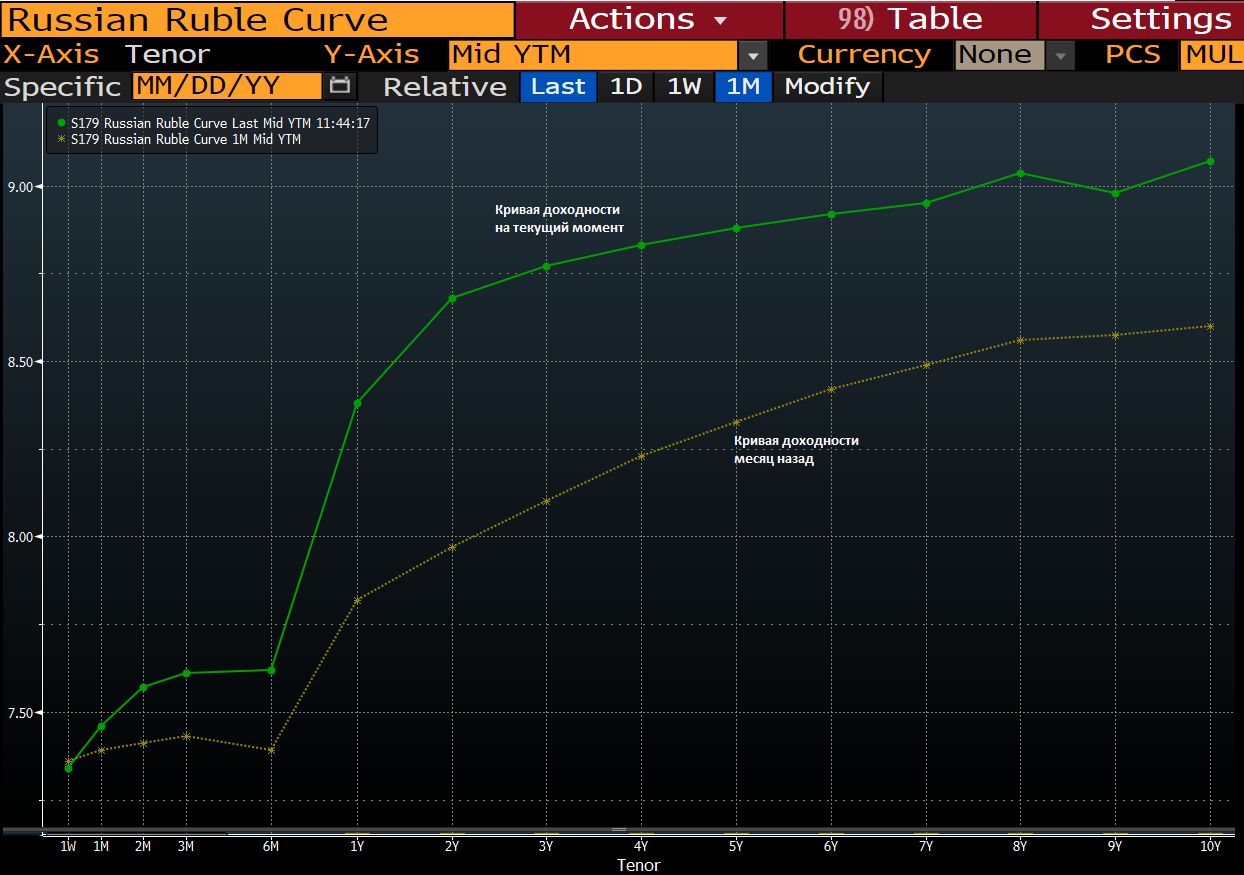The image size is (1244, 875).
Task: Switch to the 98) Table view
Action: click(x=910, y=19)
